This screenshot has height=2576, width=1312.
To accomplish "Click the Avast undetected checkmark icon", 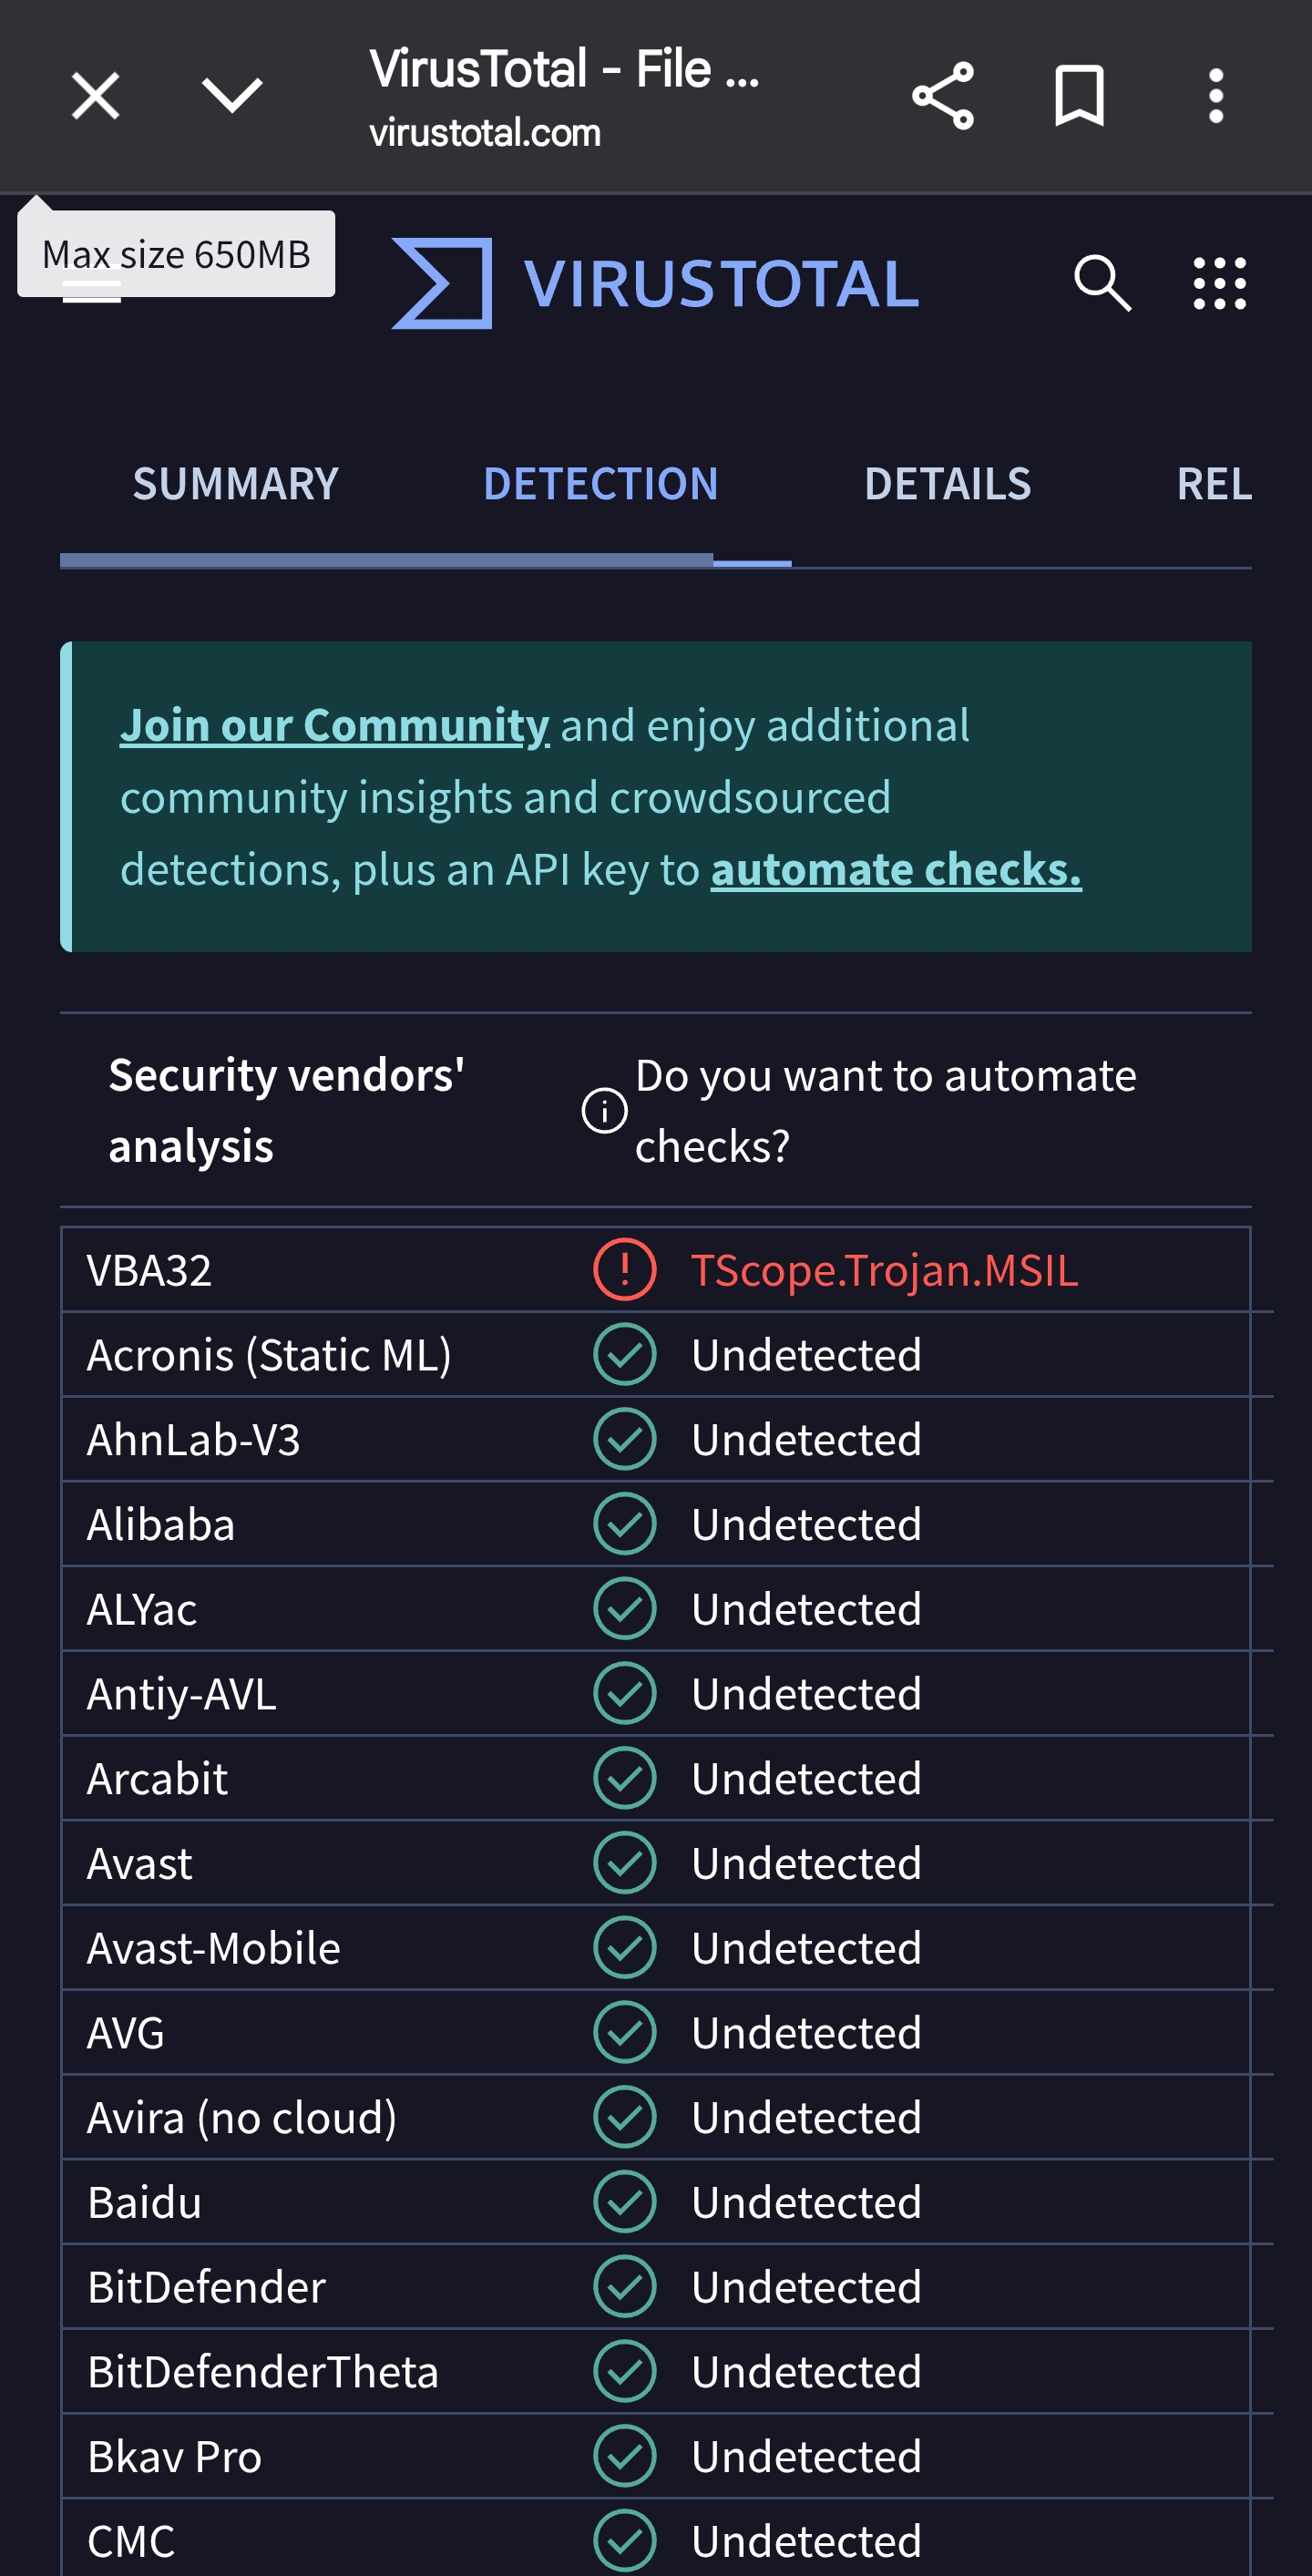I will (624, 1863).
